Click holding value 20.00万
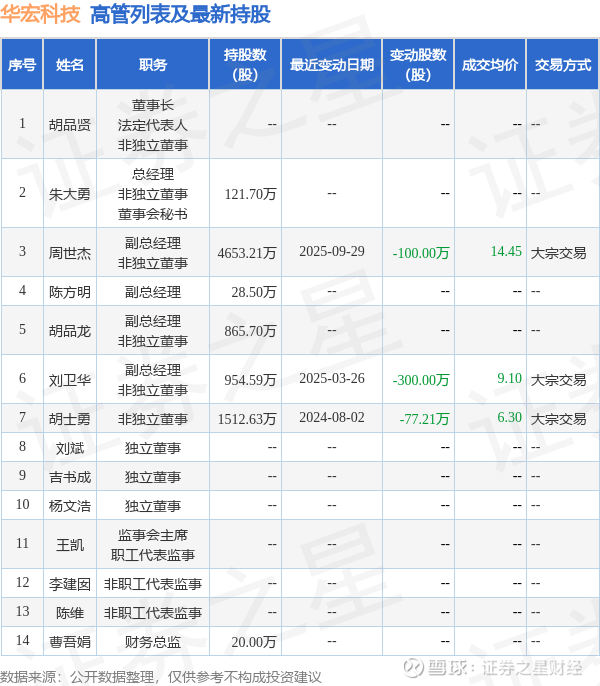Image resolution: width=600 pixels, height=686 pixels. point(254,642)
